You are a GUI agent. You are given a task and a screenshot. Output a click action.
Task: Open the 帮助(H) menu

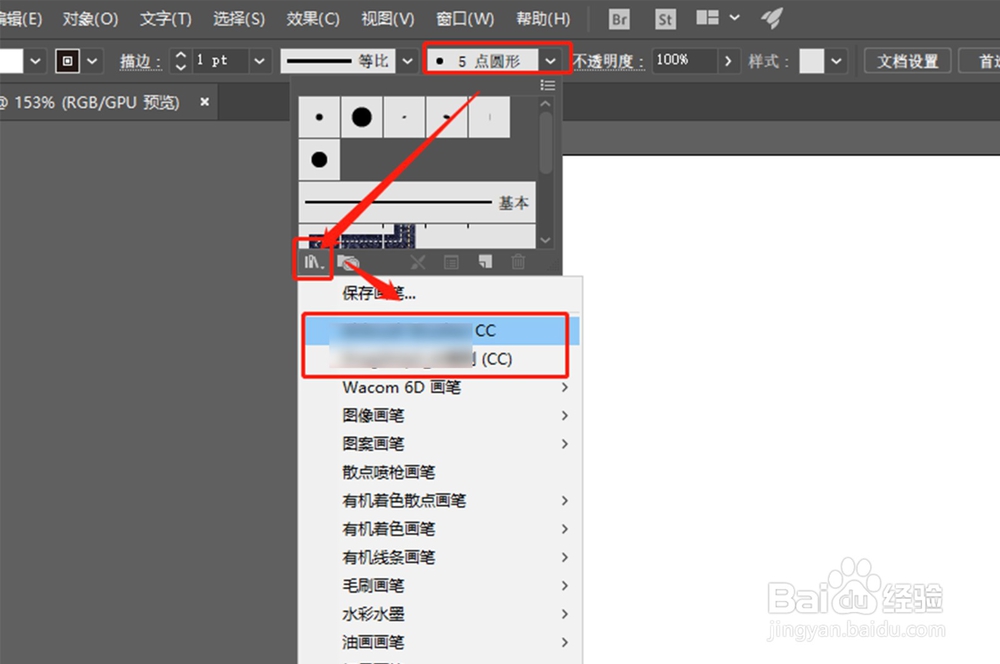click(x=543, y=18)
